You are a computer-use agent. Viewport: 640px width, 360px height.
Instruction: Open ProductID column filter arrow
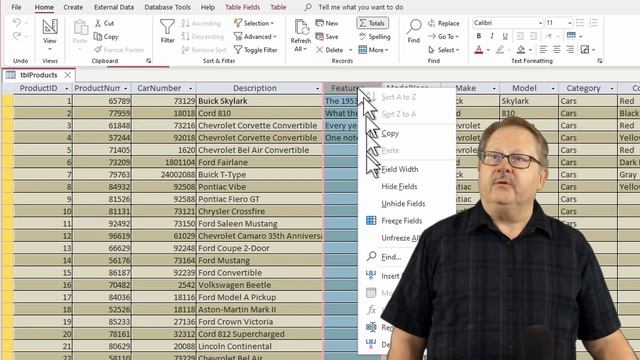[x=67, y=88]
